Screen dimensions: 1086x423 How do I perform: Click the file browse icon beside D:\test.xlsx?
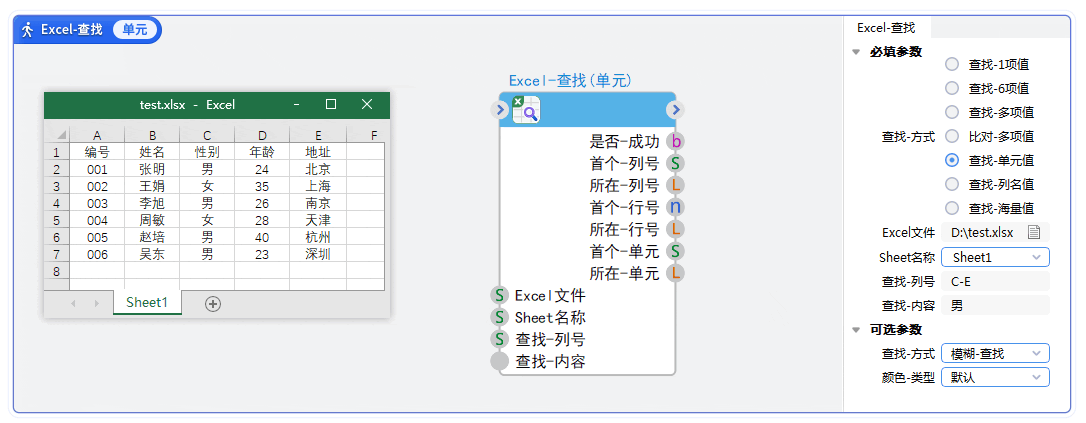point(1035,232)
